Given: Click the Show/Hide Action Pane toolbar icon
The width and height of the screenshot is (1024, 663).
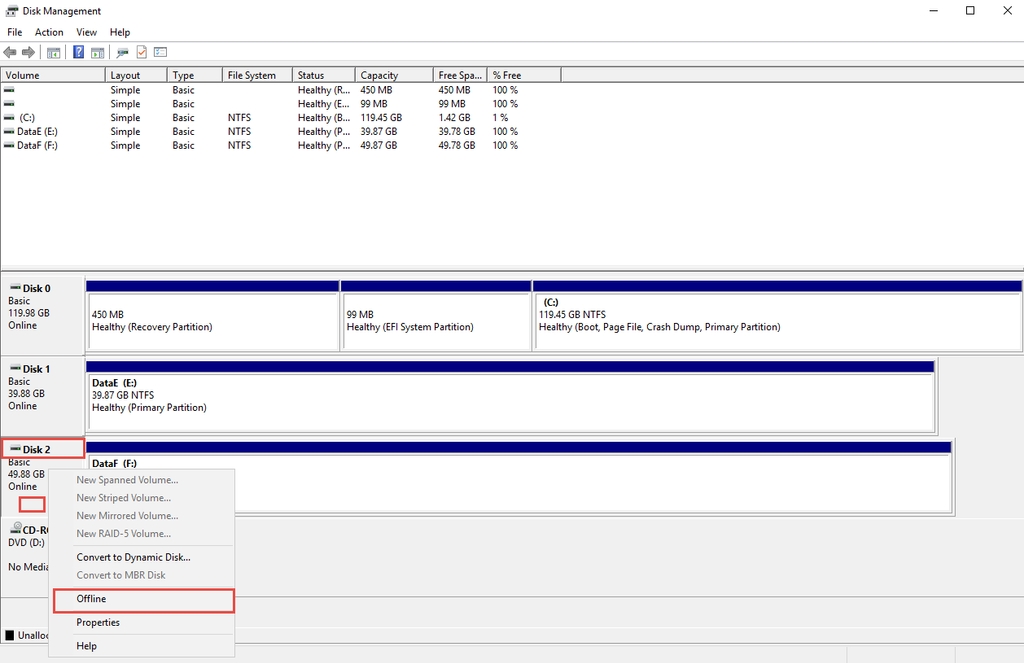Looking at the screenshot, I should click(98, 52).
